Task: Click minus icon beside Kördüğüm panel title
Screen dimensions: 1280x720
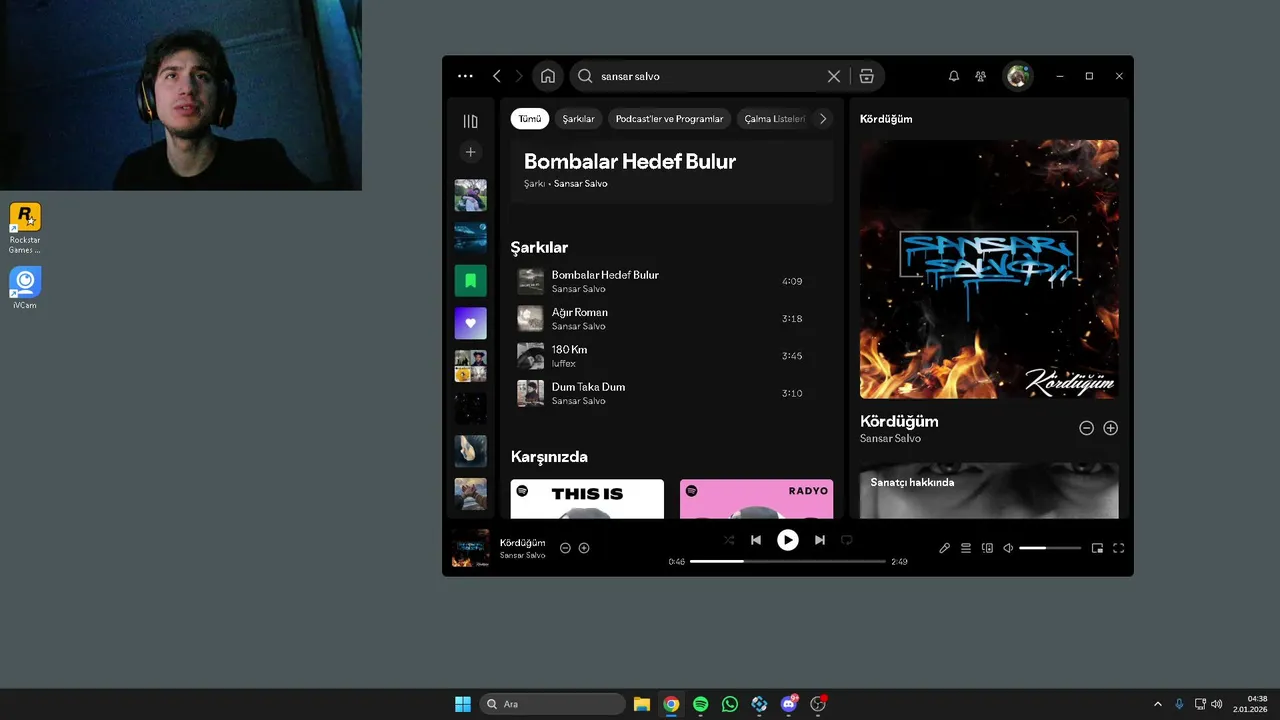Action: tap(1086, 428)
